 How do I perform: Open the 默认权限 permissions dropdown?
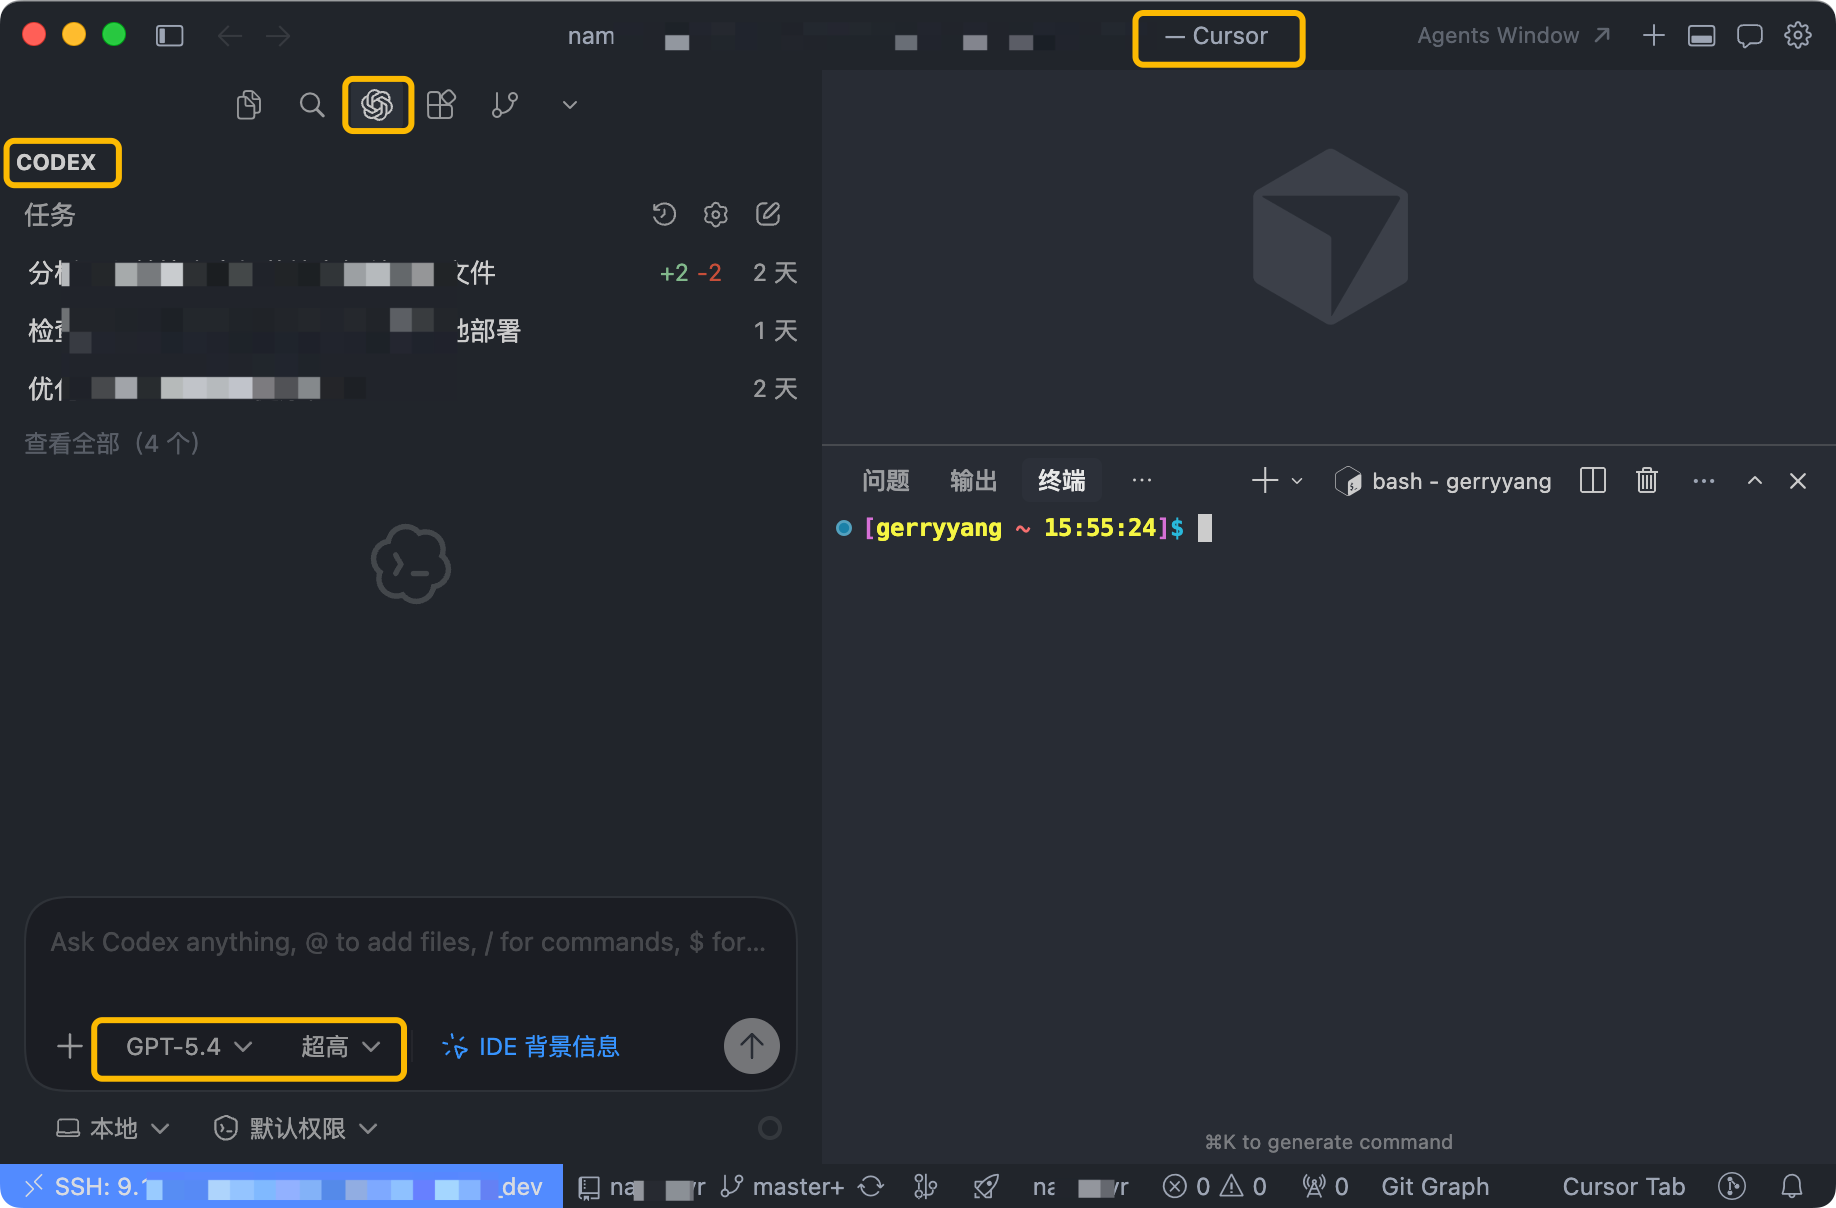296,1129
